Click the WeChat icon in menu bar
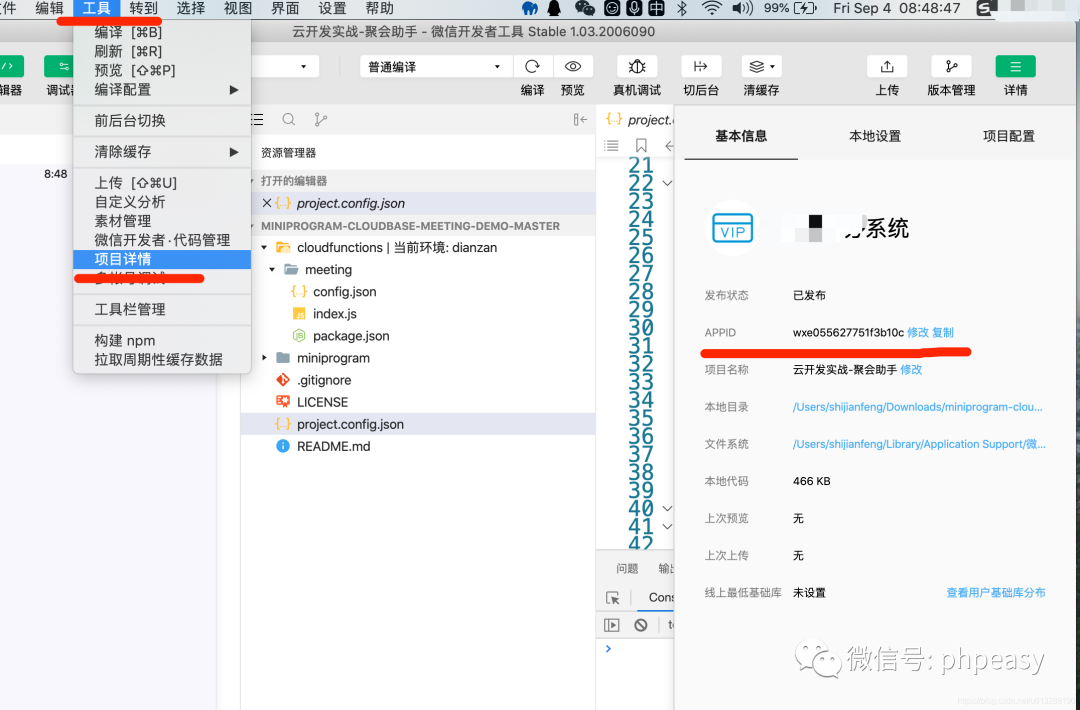The image size is (1080, 710). 584,8
